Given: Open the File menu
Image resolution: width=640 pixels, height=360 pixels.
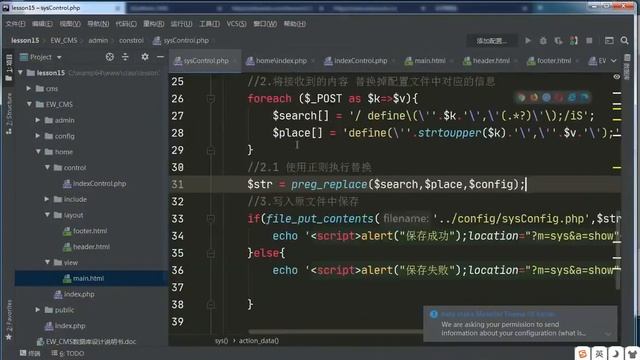Looking at the screenshot, I should (x=15, y=24).
